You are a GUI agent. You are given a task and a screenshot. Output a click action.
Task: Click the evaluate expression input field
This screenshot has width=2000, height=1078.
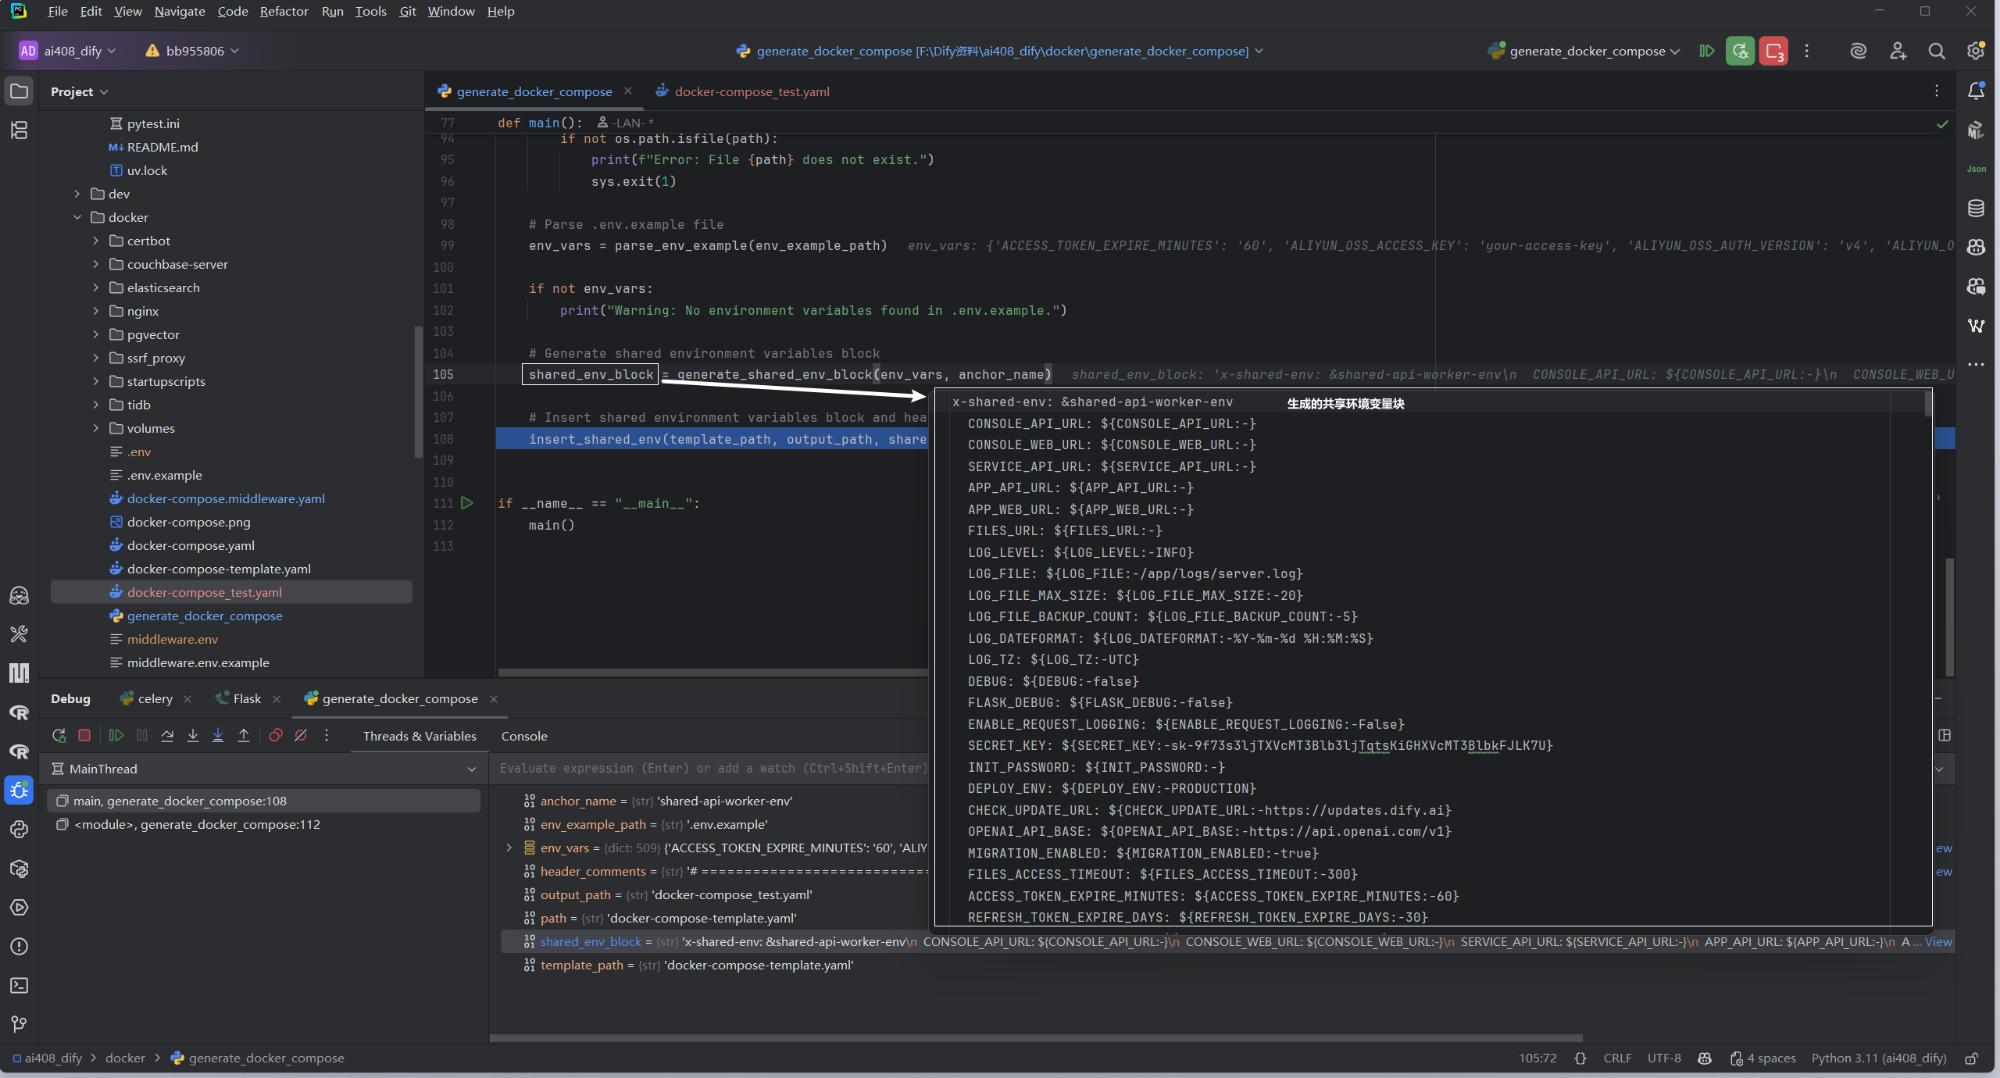pos(714,768)
